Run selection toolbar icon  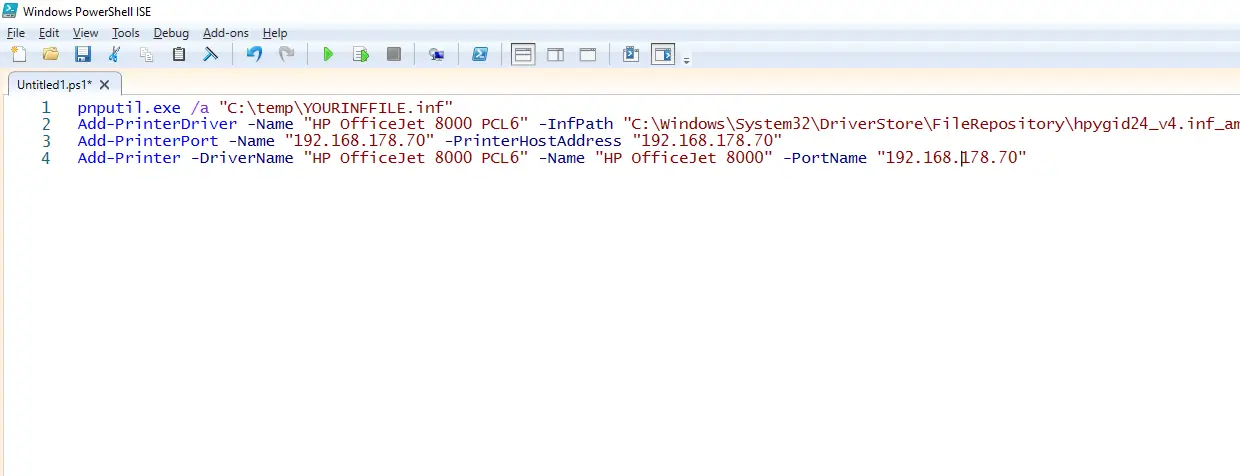(361, 55)
